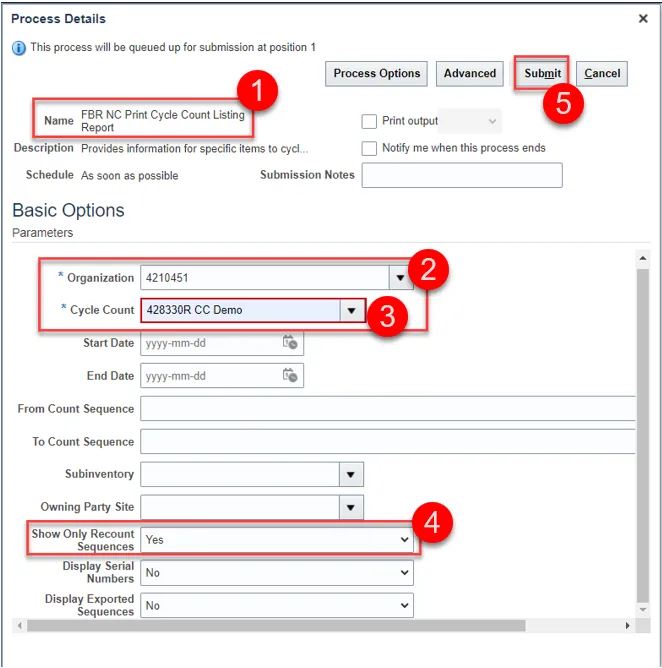Expand the Cycle Count dropdown arrow

[x=351, y=311]
